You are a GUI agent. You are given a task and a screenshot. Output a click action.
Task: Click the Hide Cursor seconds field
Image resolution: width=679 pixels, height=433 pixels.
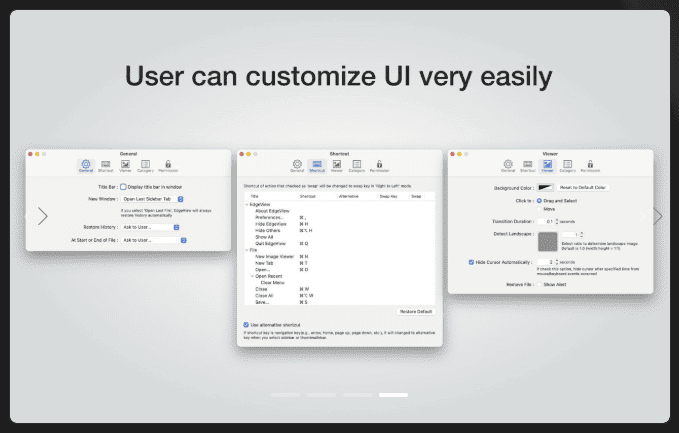pyautogui.click(x=546, y=262)
